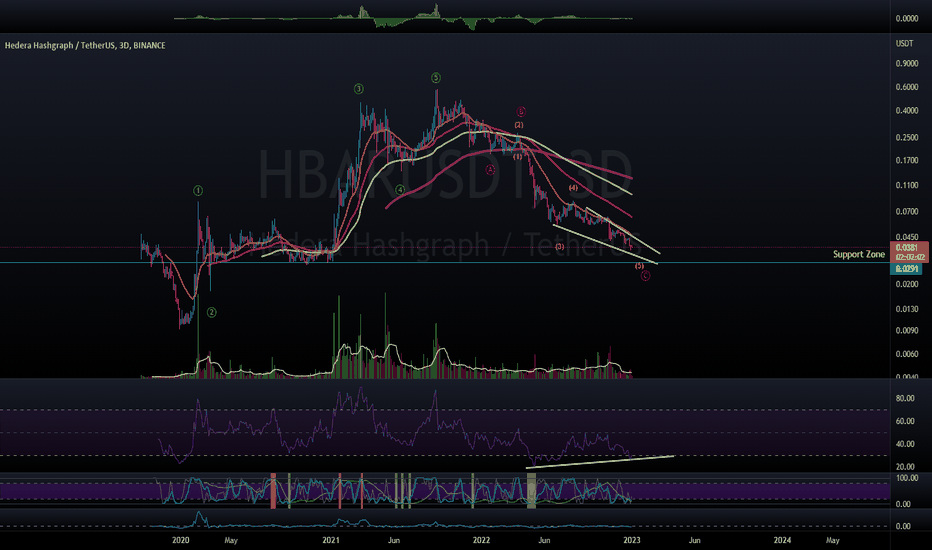Click the 0.1100 price axis label
The image size is (932, 550).
[907, 186]
